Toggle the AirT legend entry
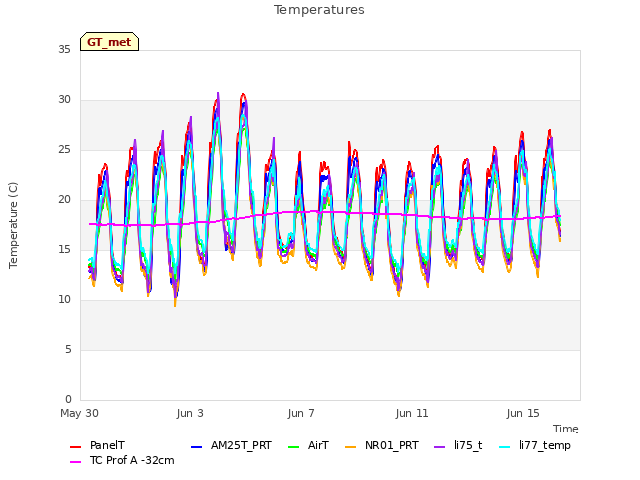Viewport: 640px width, 480px height. (x=308, y=445)
